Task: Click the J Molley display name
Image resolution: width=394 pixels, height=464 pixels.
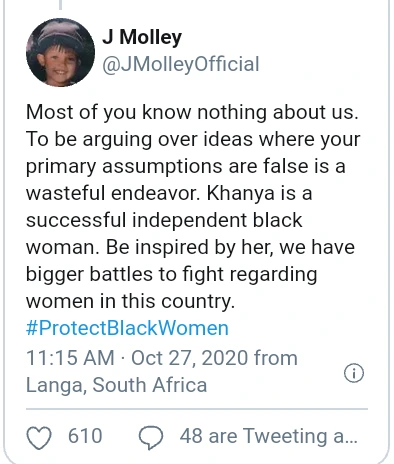Action: (x=142, y=37)
